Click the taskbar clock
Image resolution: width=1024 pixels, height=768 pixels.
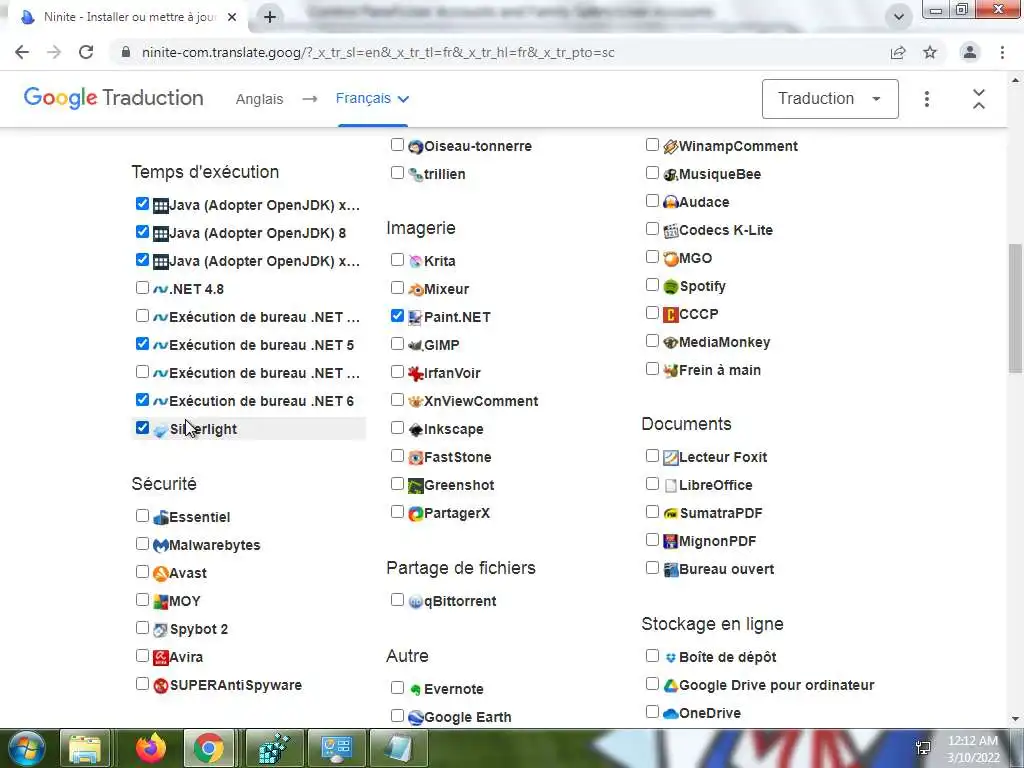click(x=973, y=748)
